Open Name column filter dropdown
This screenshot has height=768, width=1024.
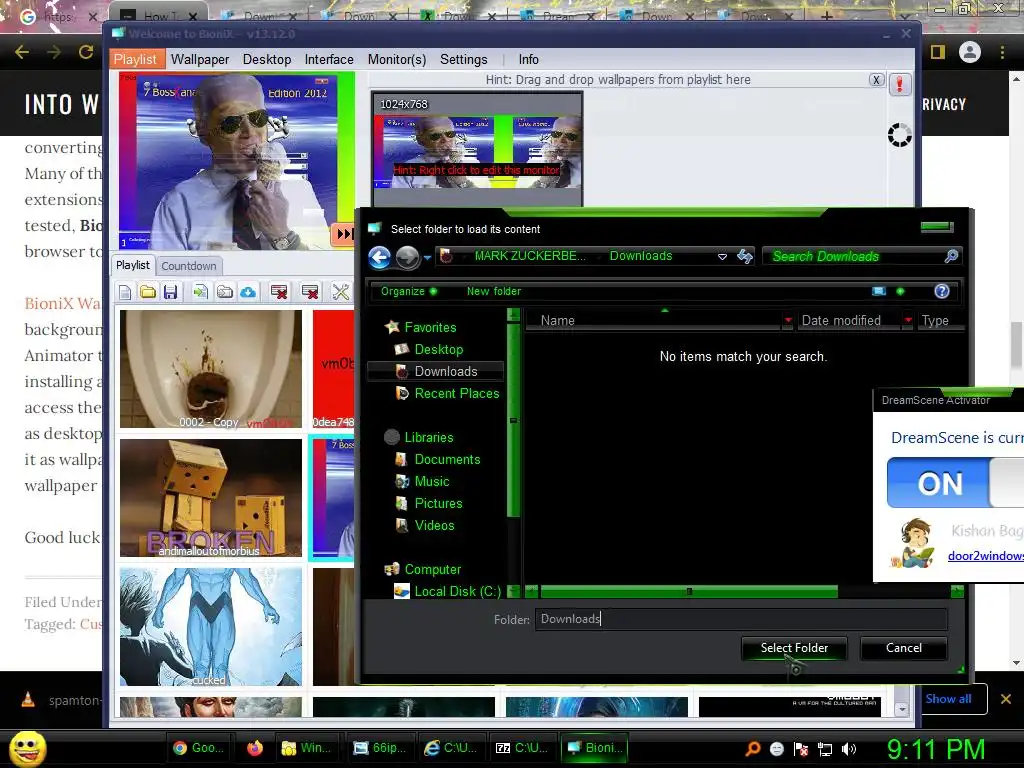pyautogui.click(x=788, y=320)
